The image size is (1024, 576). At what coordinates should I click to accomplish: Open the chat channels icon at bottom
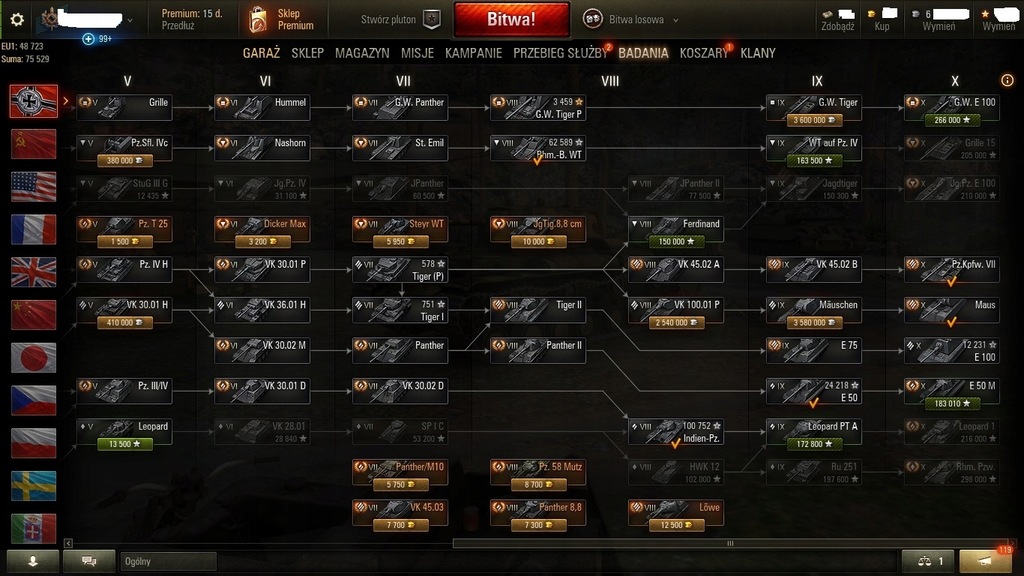(x=89, y=561)
